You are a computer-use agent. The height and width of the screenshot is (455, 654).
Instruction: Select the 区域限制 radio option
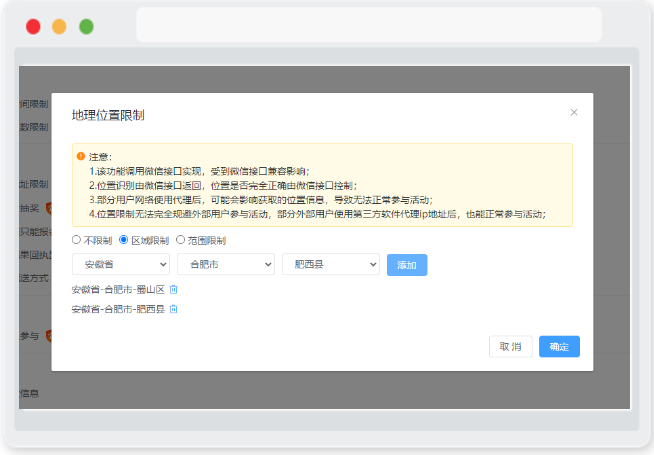point(123,240)
